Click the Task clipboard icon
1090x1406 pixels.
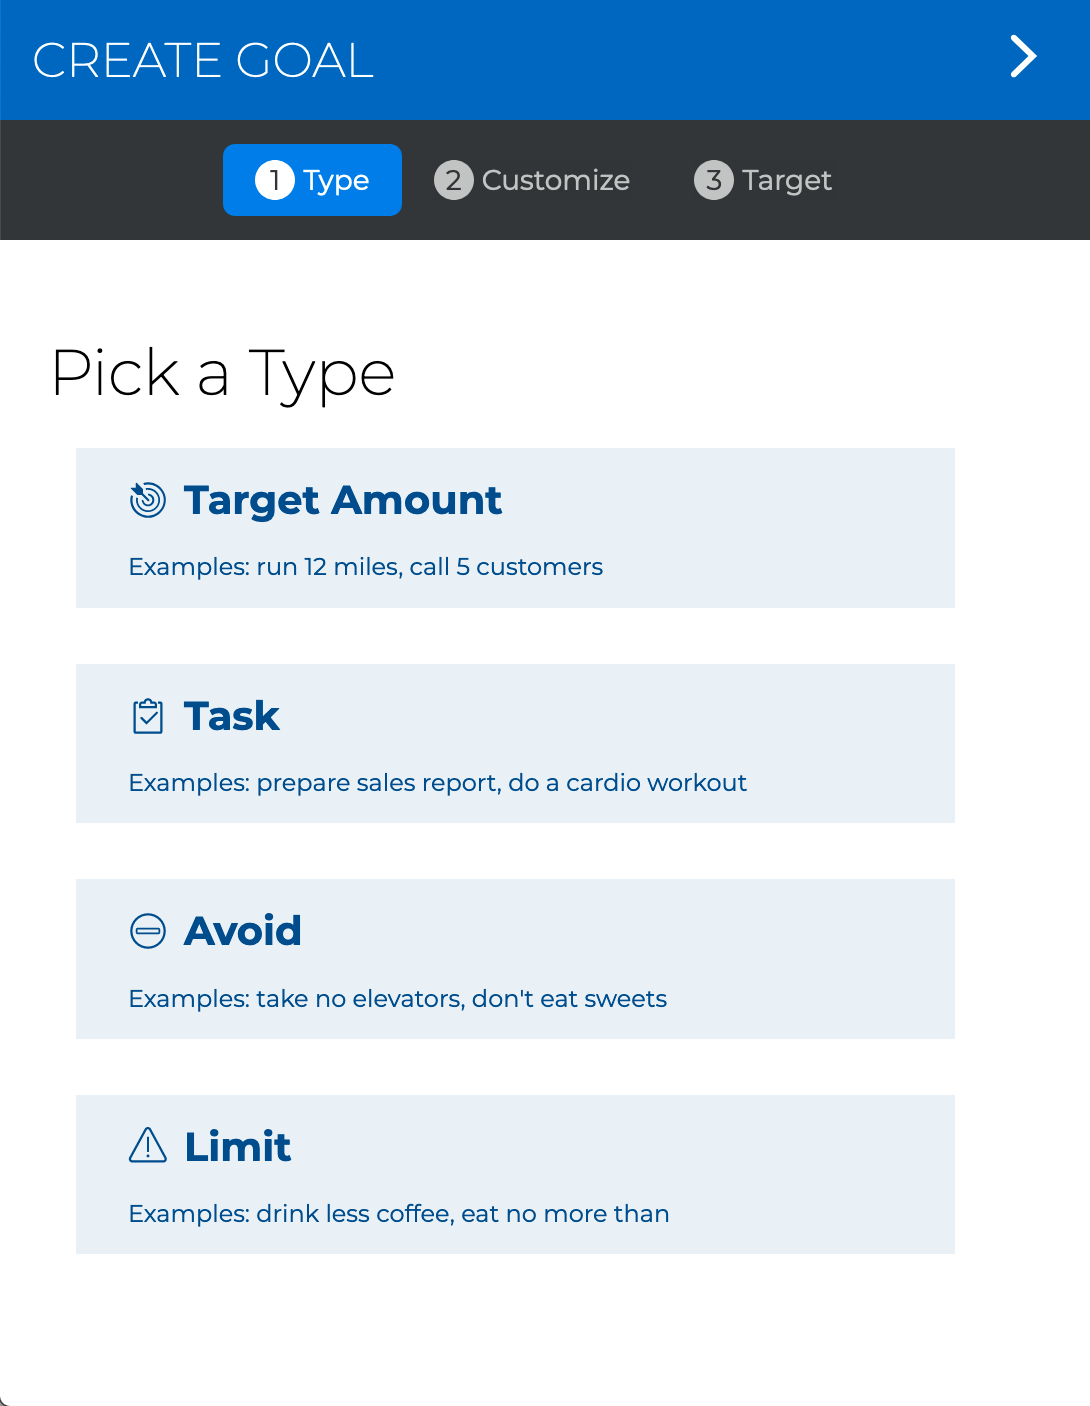pos(148,716)
